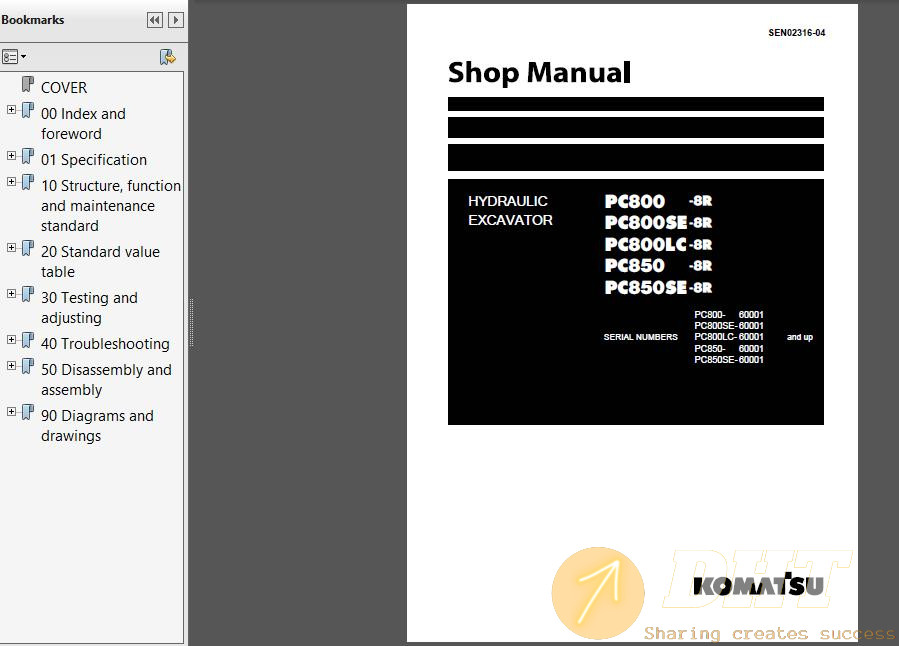The width and height of the screenshot is (899, 646).
Task: Click HYDRAULIC EXCAVATOR text on cover
Action: [510, 210]
